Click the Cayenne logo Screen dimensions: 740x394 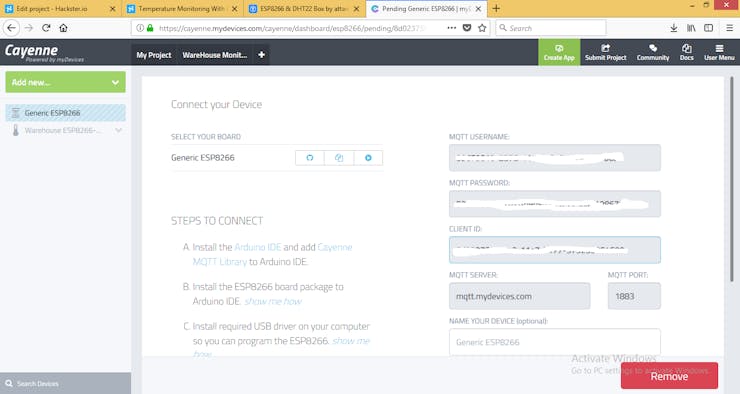[44, 52]
